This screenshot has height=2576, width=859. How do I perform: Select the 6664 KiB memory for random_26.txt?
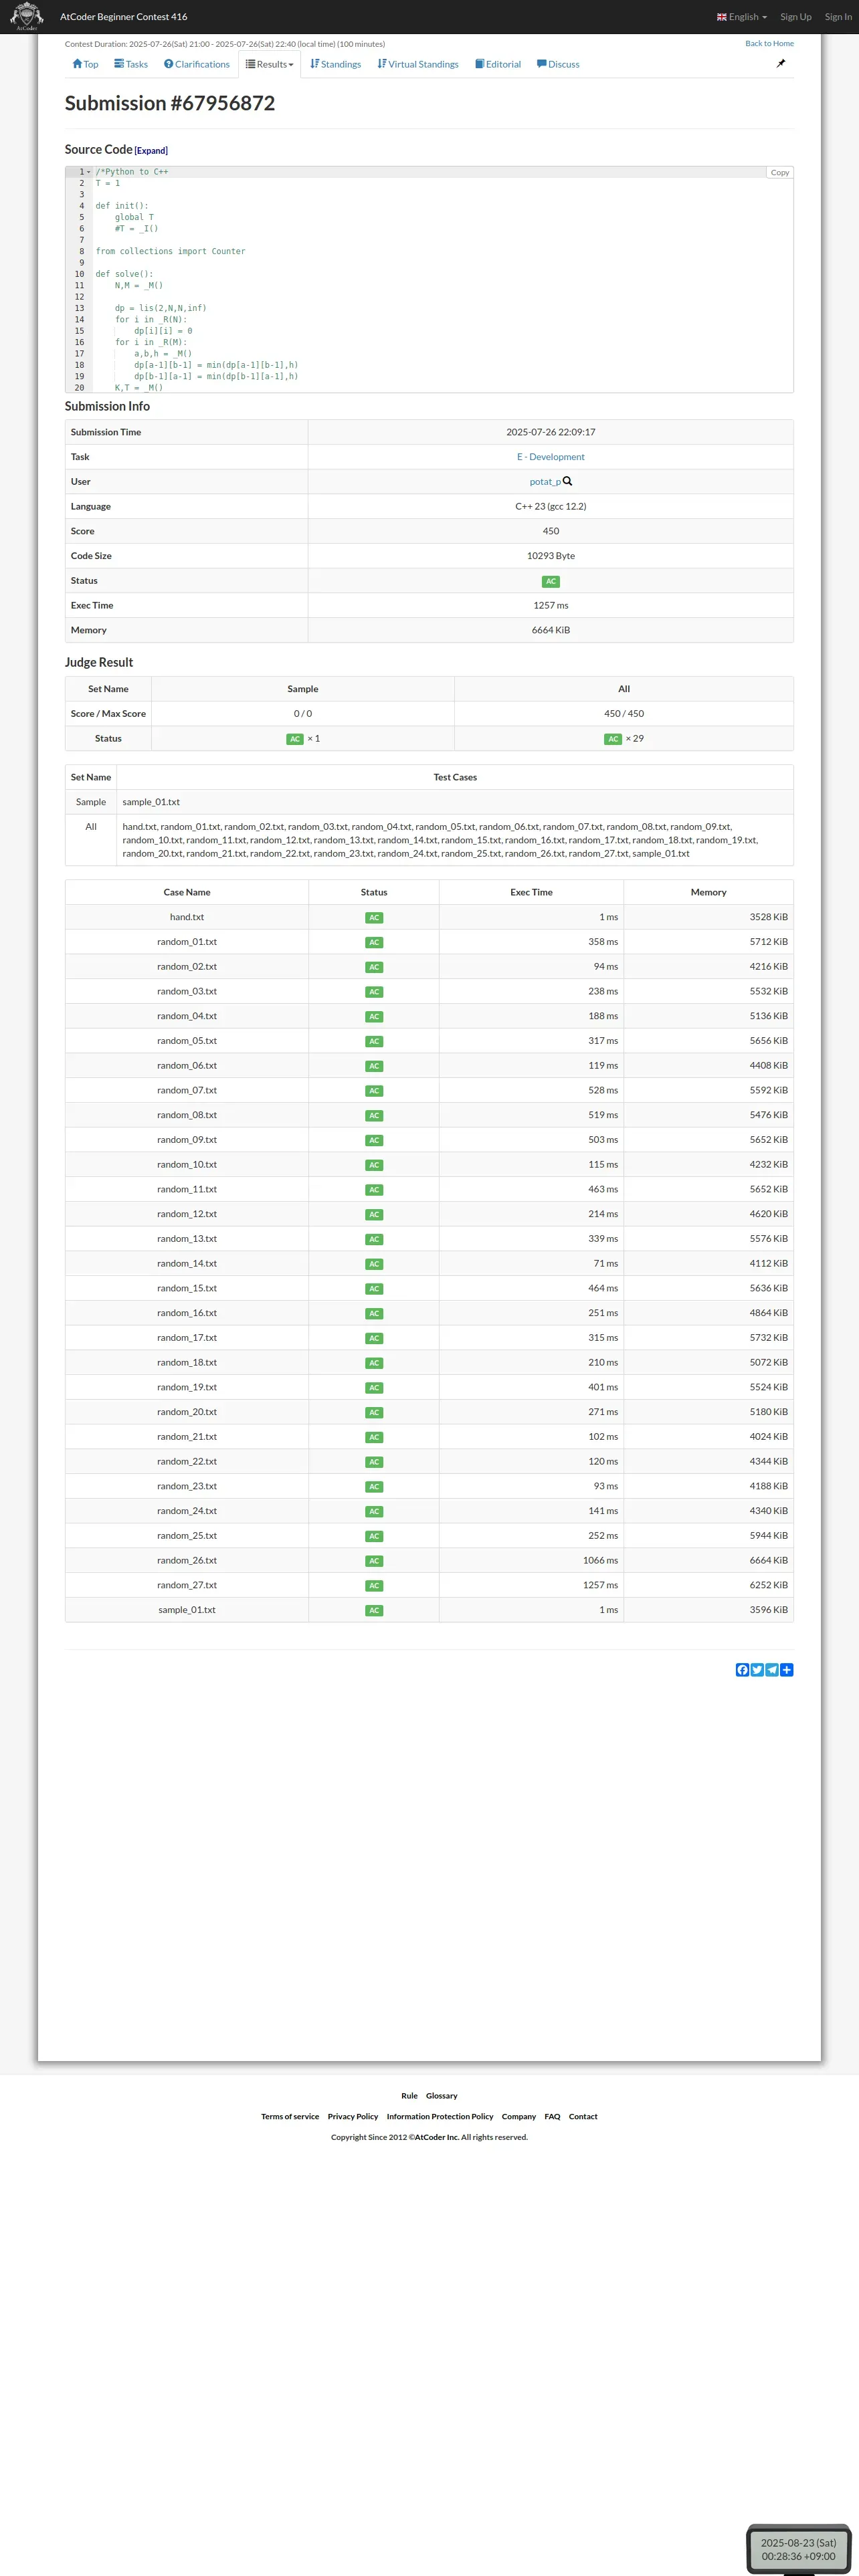click(x=768, y=1561)
